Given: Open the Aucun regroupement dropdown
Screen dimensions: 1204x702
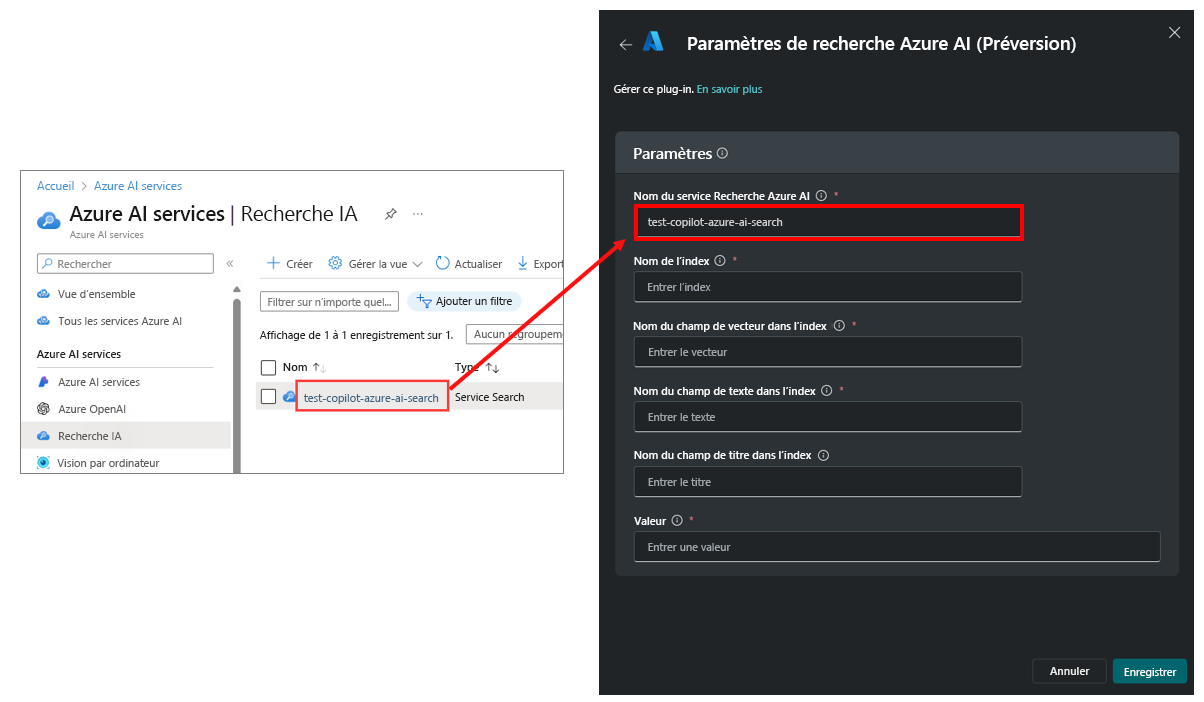Looking at the screenshot, I should (515, 333).
